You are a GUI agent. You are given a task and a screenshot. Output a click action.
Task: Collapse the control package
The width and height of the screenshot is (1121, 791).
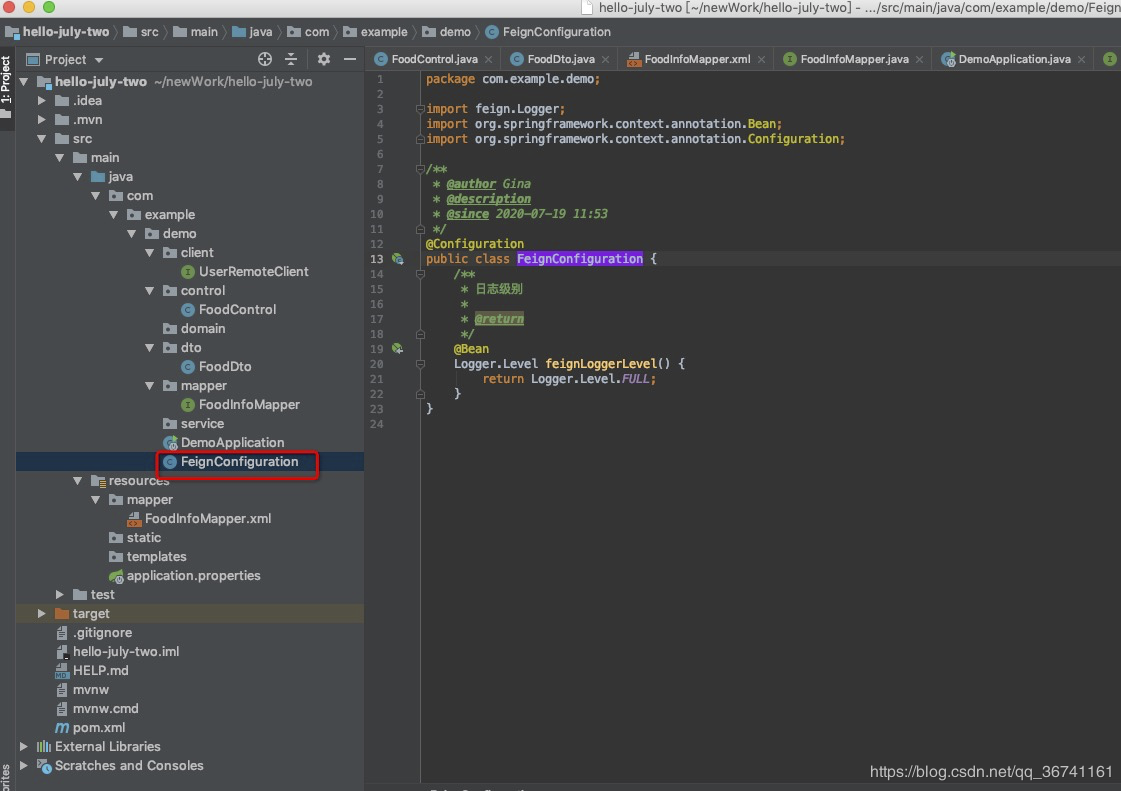(149, 290)
